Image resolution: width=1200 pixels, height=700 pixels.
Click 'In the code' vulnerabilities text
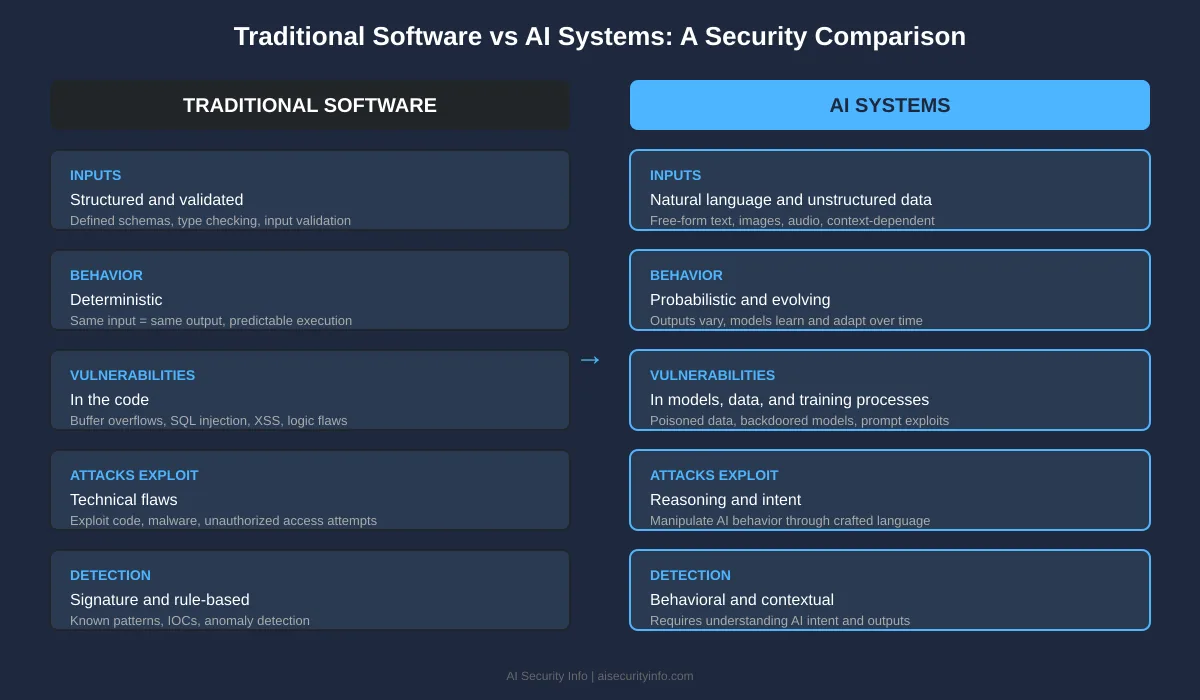pos(110,400)
